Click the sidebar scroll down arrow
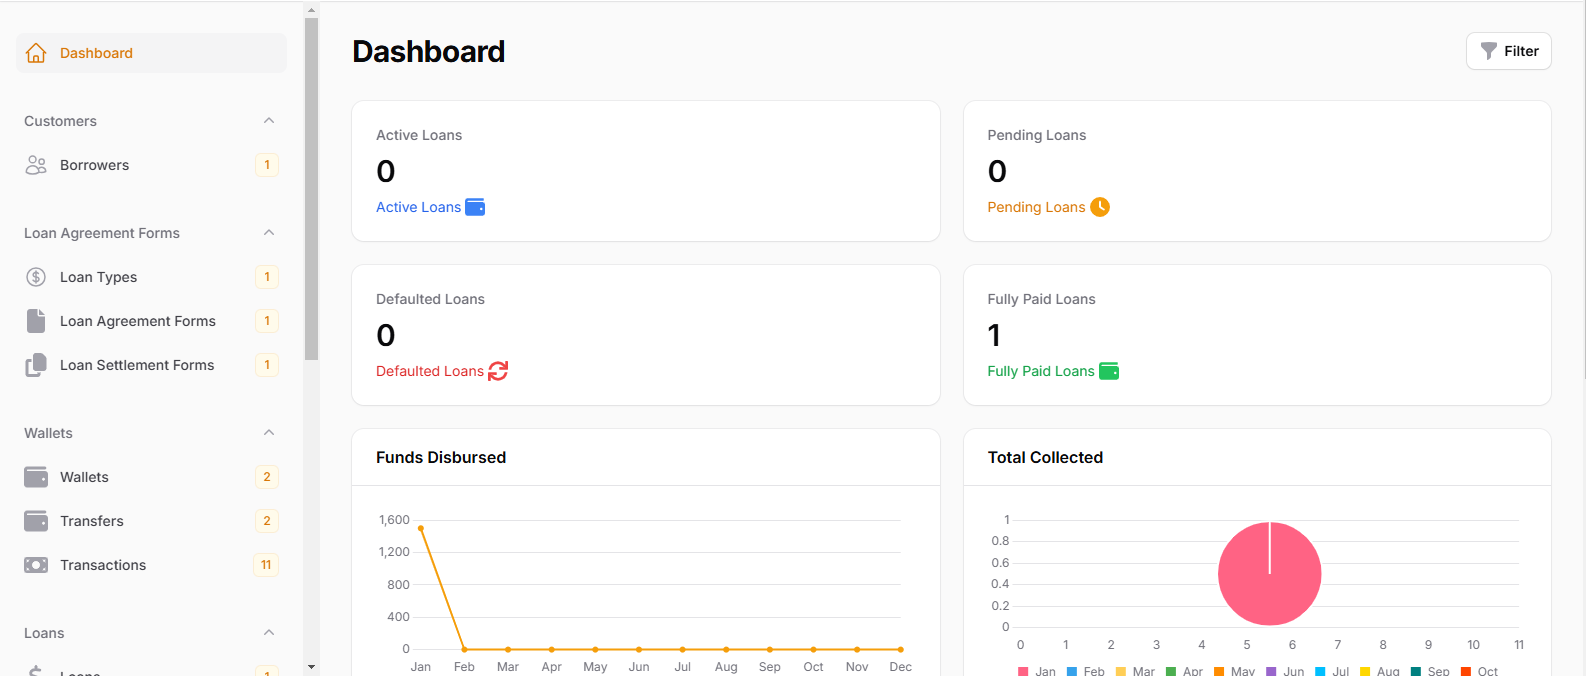This screenshot has height=676, width=1586. point(311,667)
